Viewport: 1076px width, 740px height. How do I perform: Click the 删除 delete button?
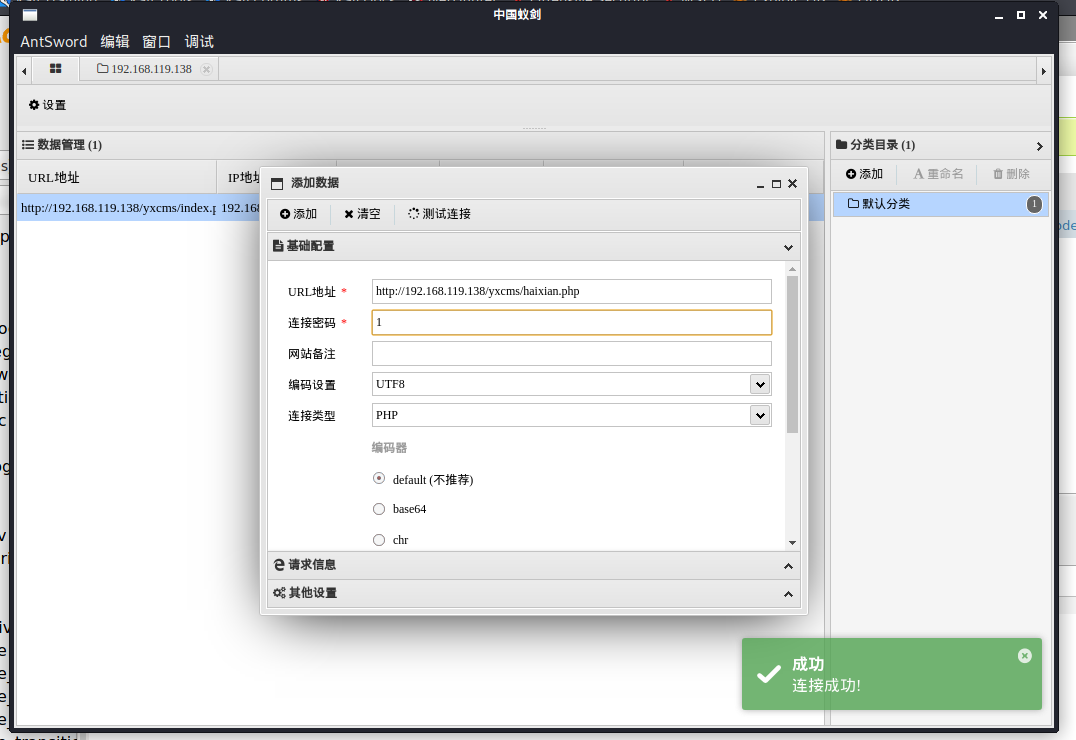[1011, 174]
